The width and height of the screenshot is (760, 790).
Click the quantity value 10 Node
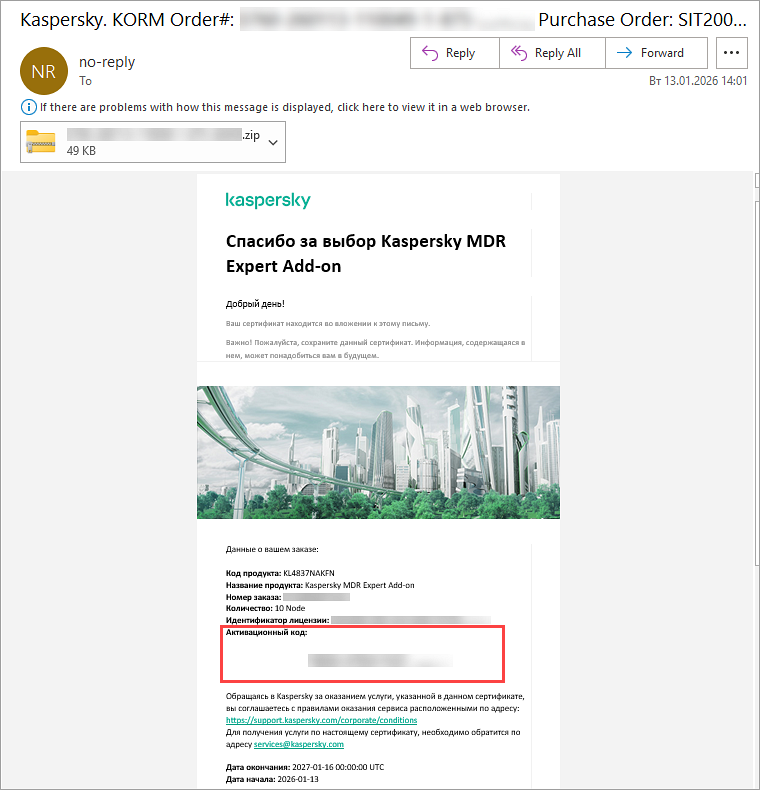tap(290, 608)
